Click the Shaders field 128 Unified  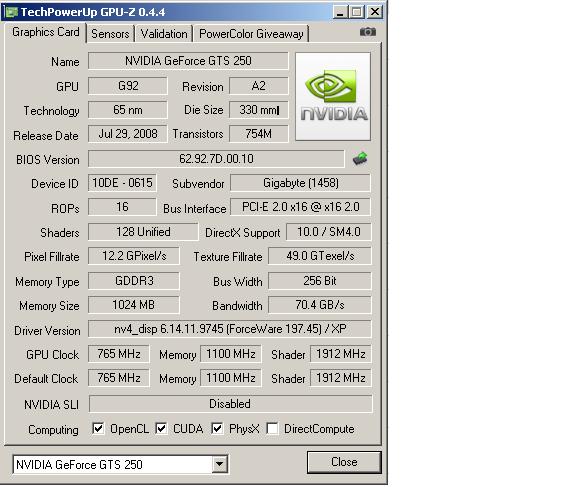[x=143, y=232]
